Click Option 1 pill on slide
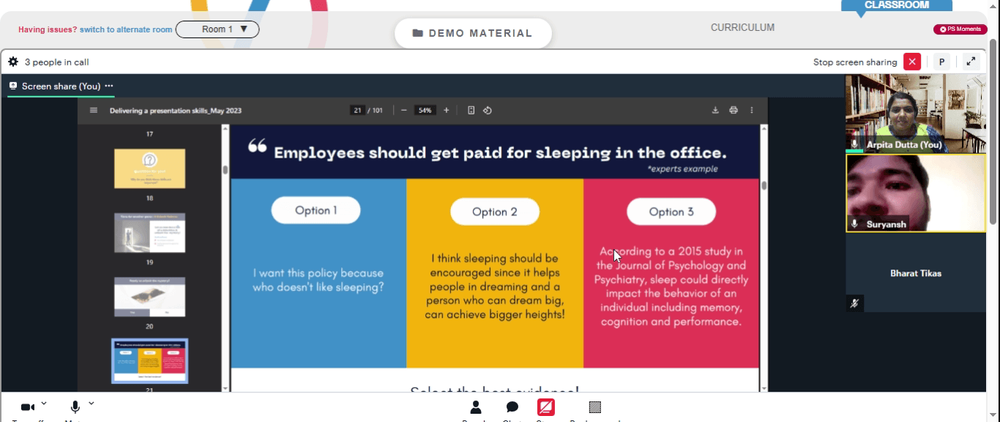1000x422 pixels. (x=316, y=210)
